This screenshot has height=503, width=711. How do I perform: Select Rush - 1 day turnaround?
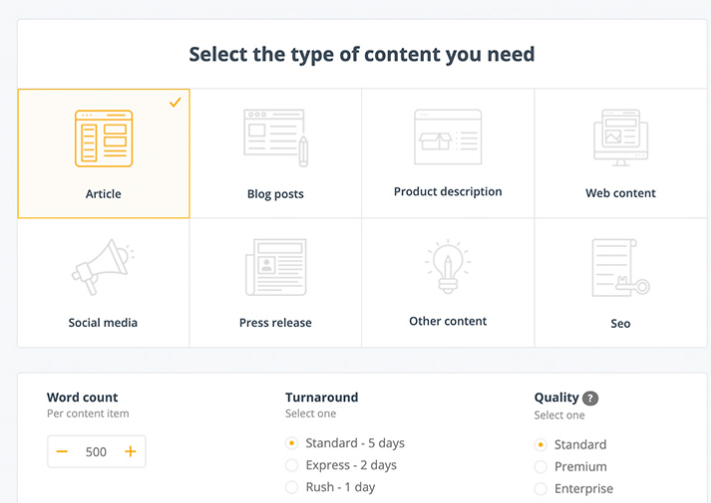(292, 487)
